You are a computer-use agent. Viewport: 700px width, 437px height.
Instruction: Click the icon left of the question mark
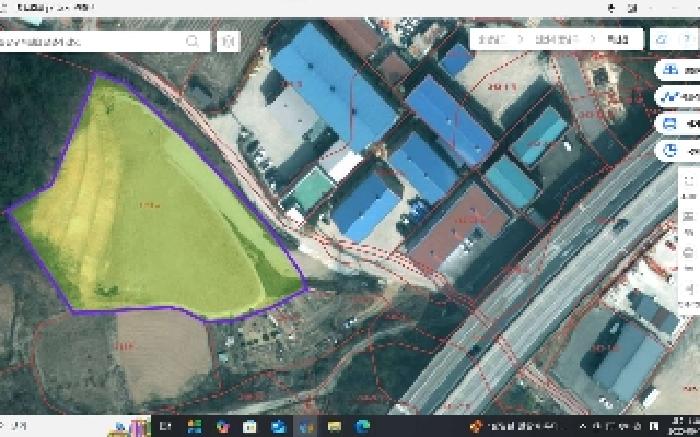click(x=662, y=39)
